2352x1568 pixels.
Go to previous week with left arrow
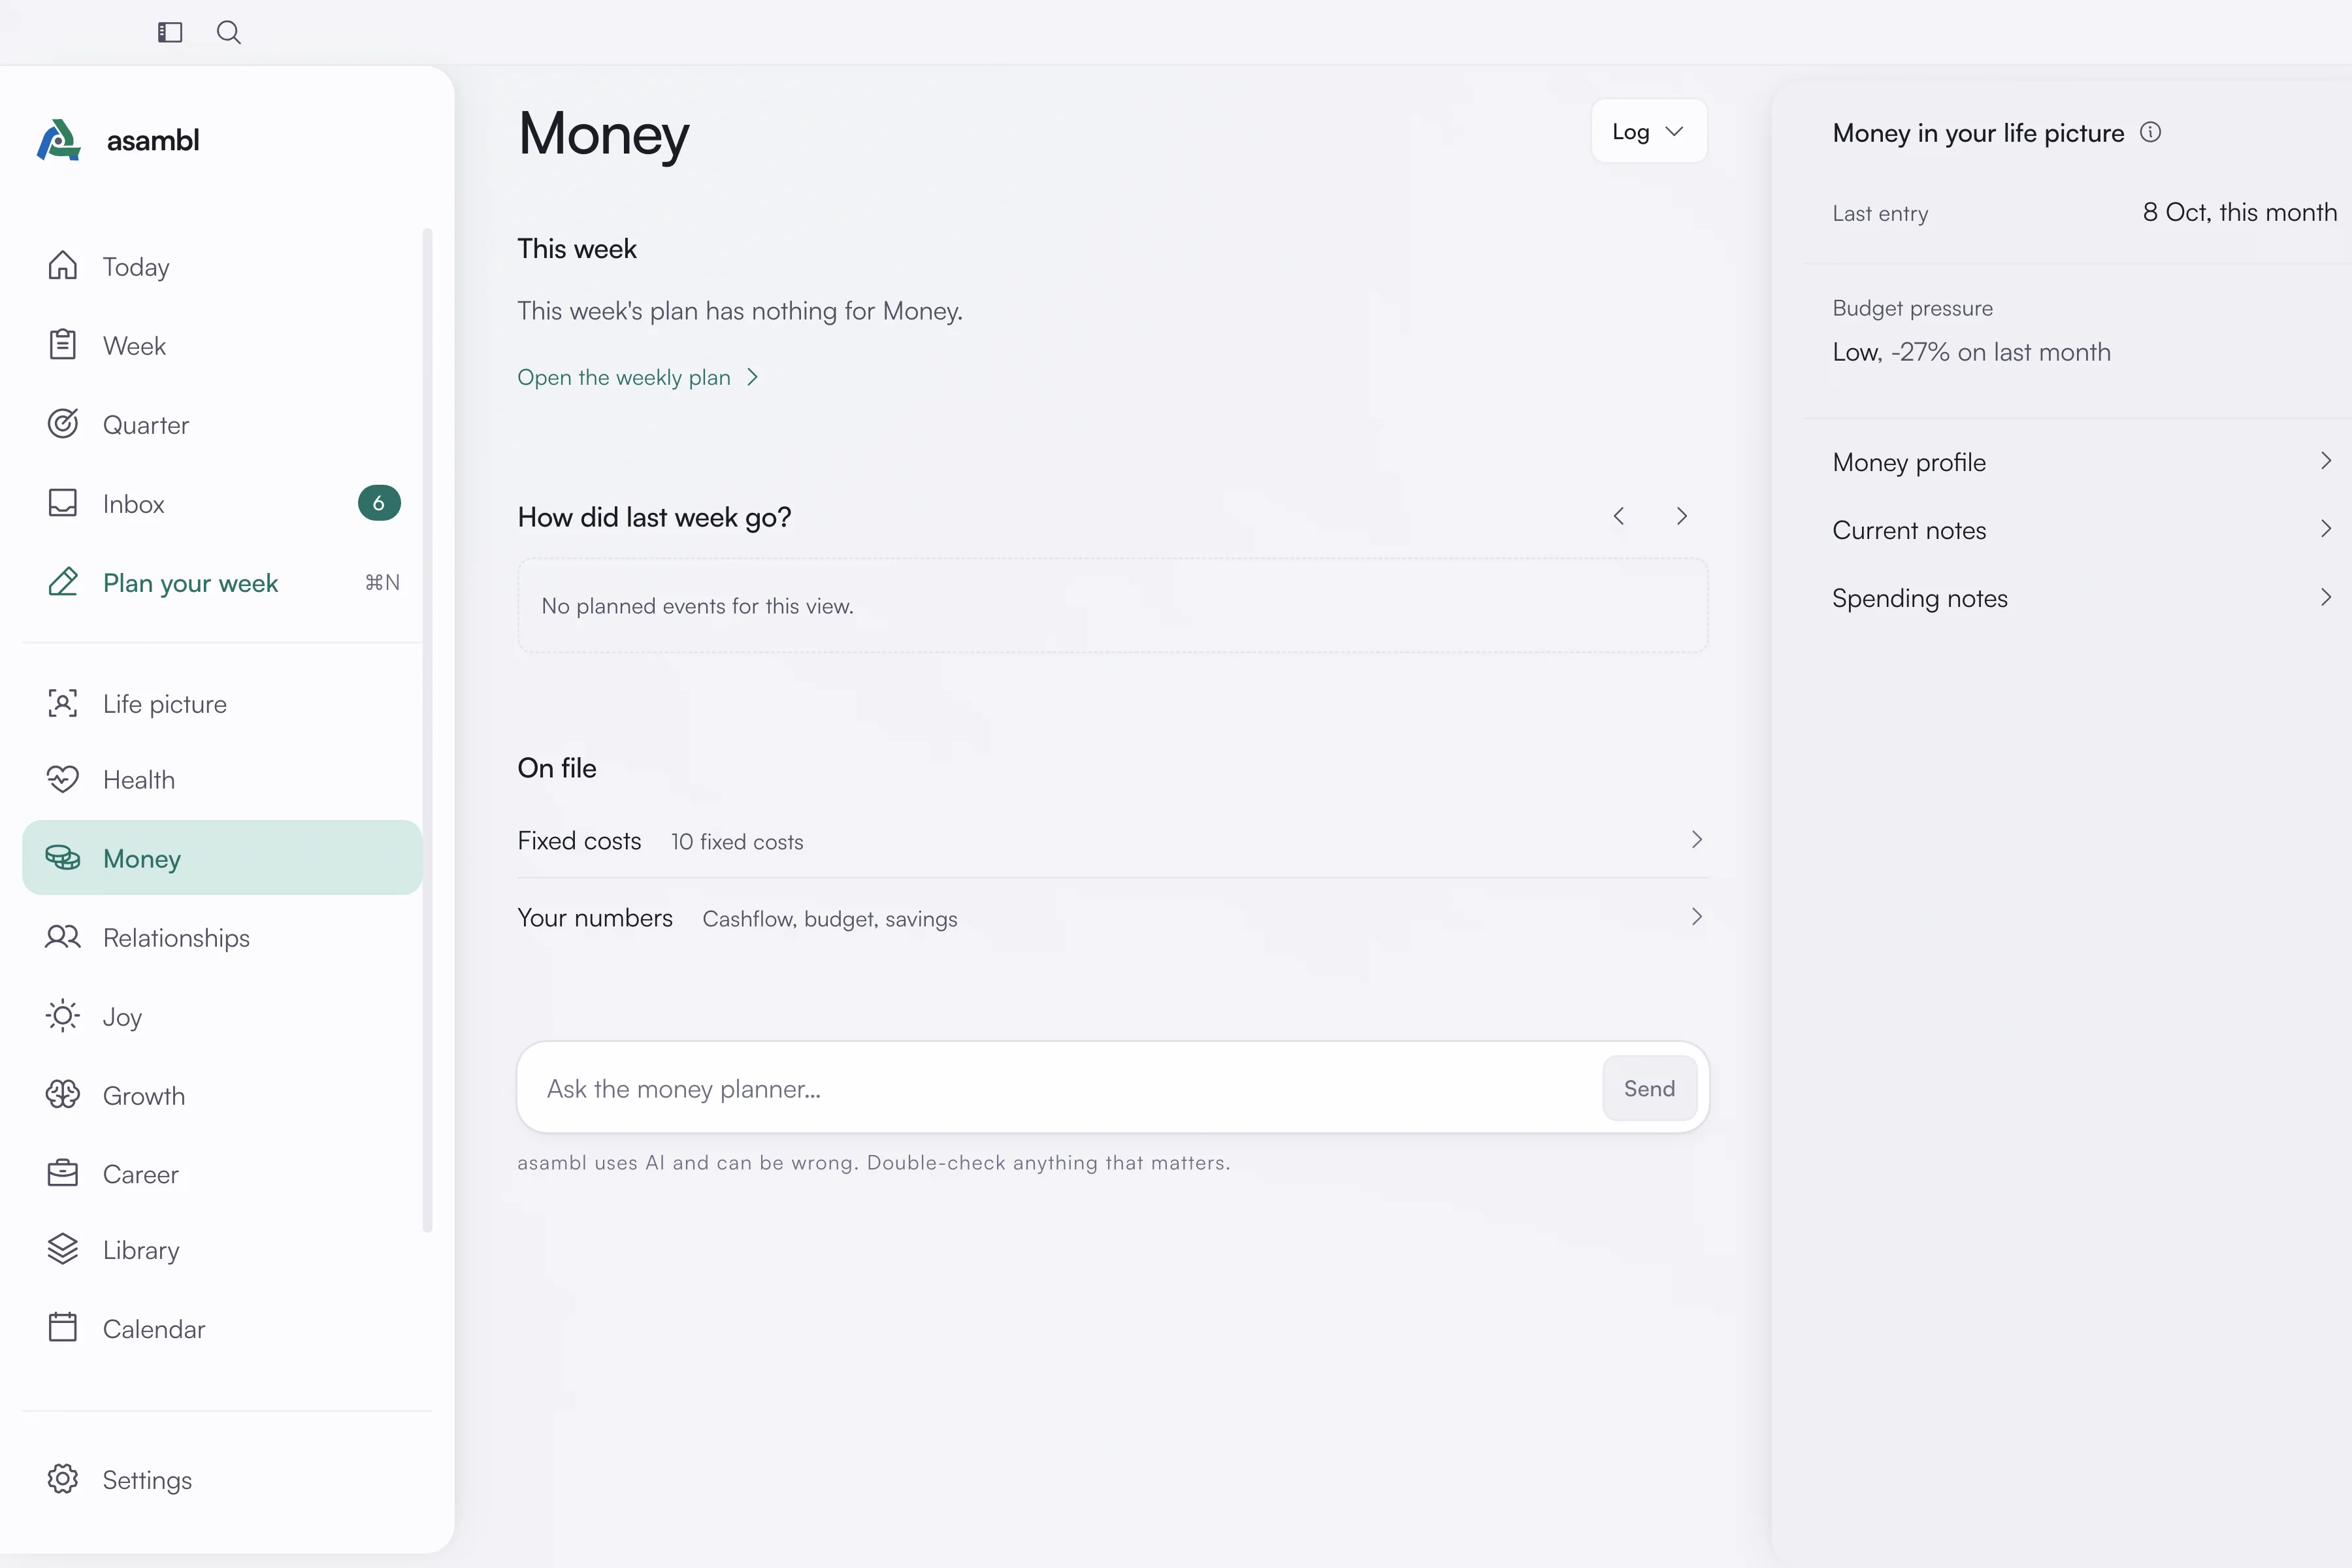[x=1619, y=516]
